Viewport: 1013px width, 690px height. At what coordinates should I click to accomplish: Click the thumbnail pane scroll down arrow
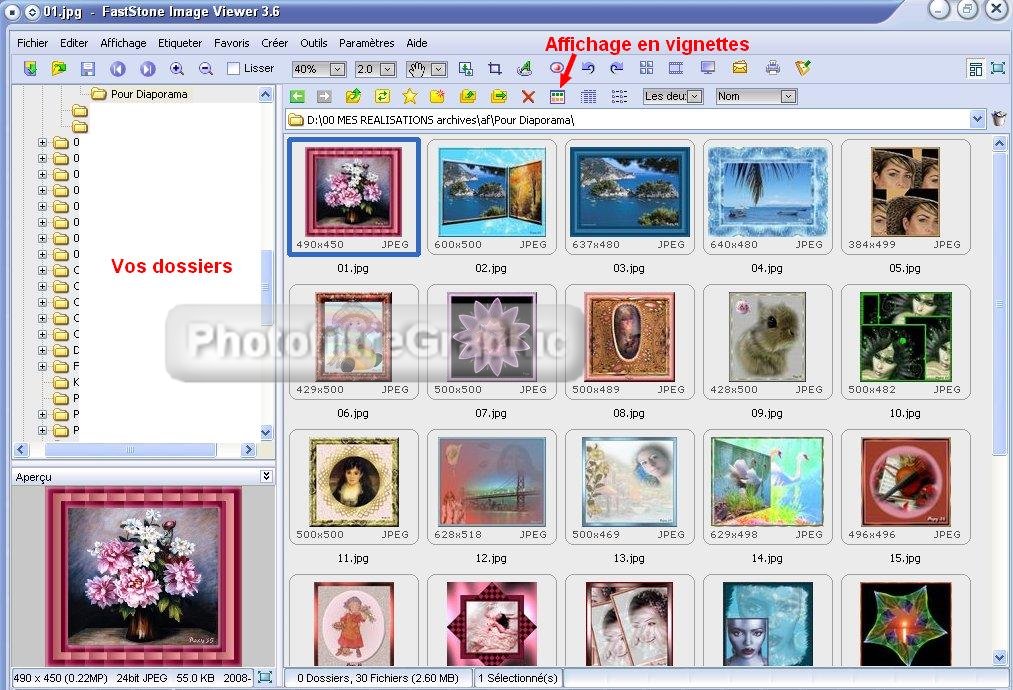[x=1000, y=657]
